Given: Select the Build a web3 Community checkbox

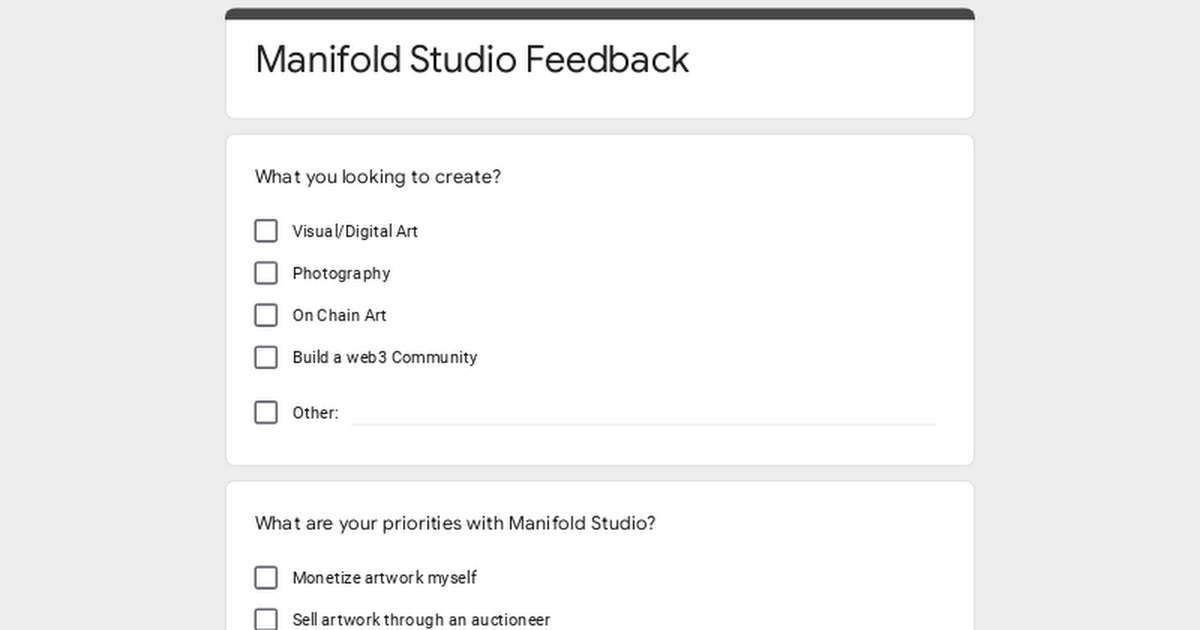Looking at the screenshot, I should [266, 357].
